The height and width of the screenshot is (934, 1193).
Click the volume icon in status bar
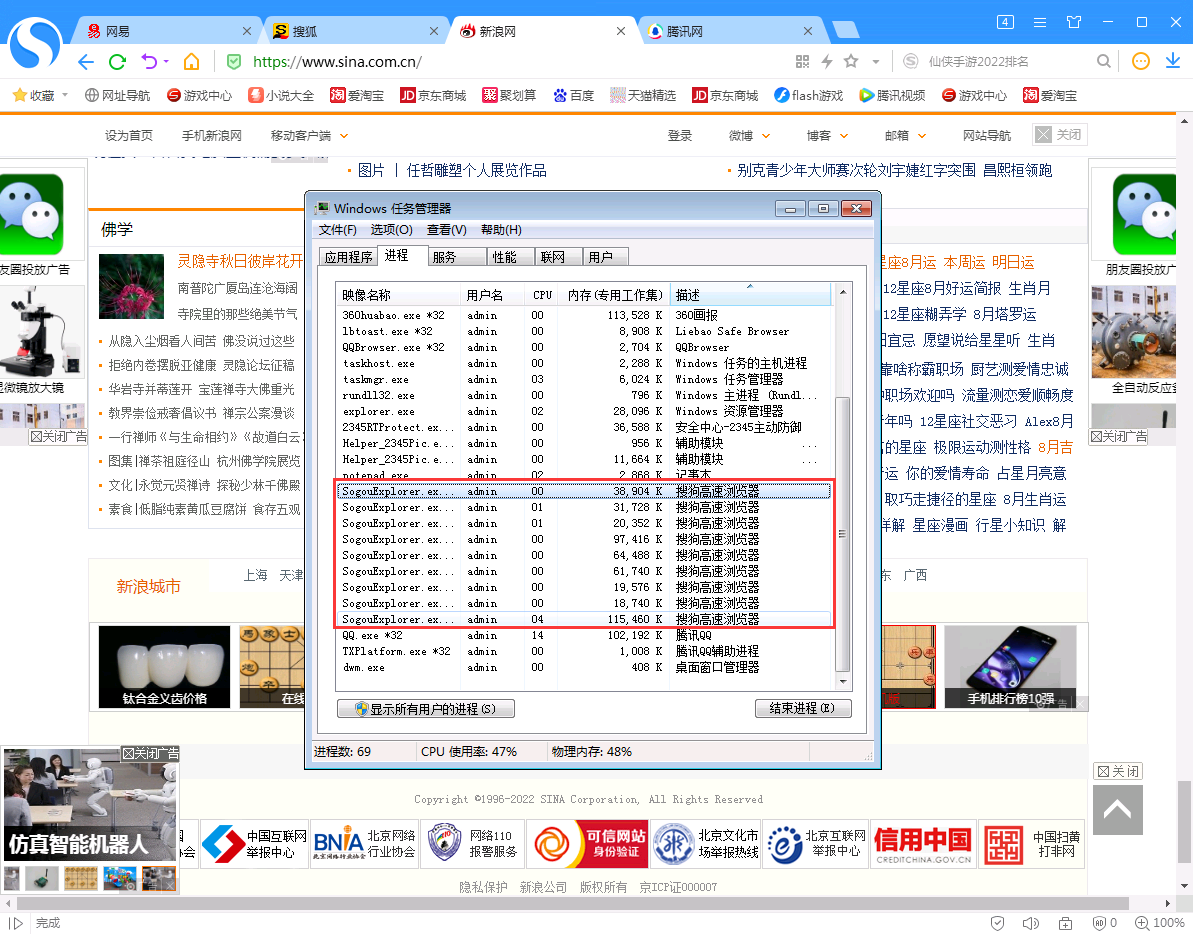tap(1031, 923)
